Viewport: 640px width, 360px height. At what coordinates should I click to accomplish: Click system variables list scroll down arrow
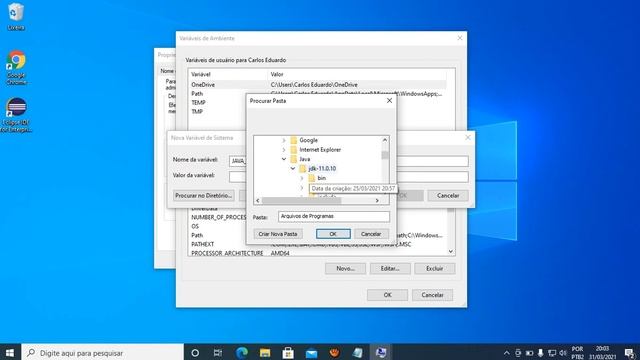coord(451,252)
